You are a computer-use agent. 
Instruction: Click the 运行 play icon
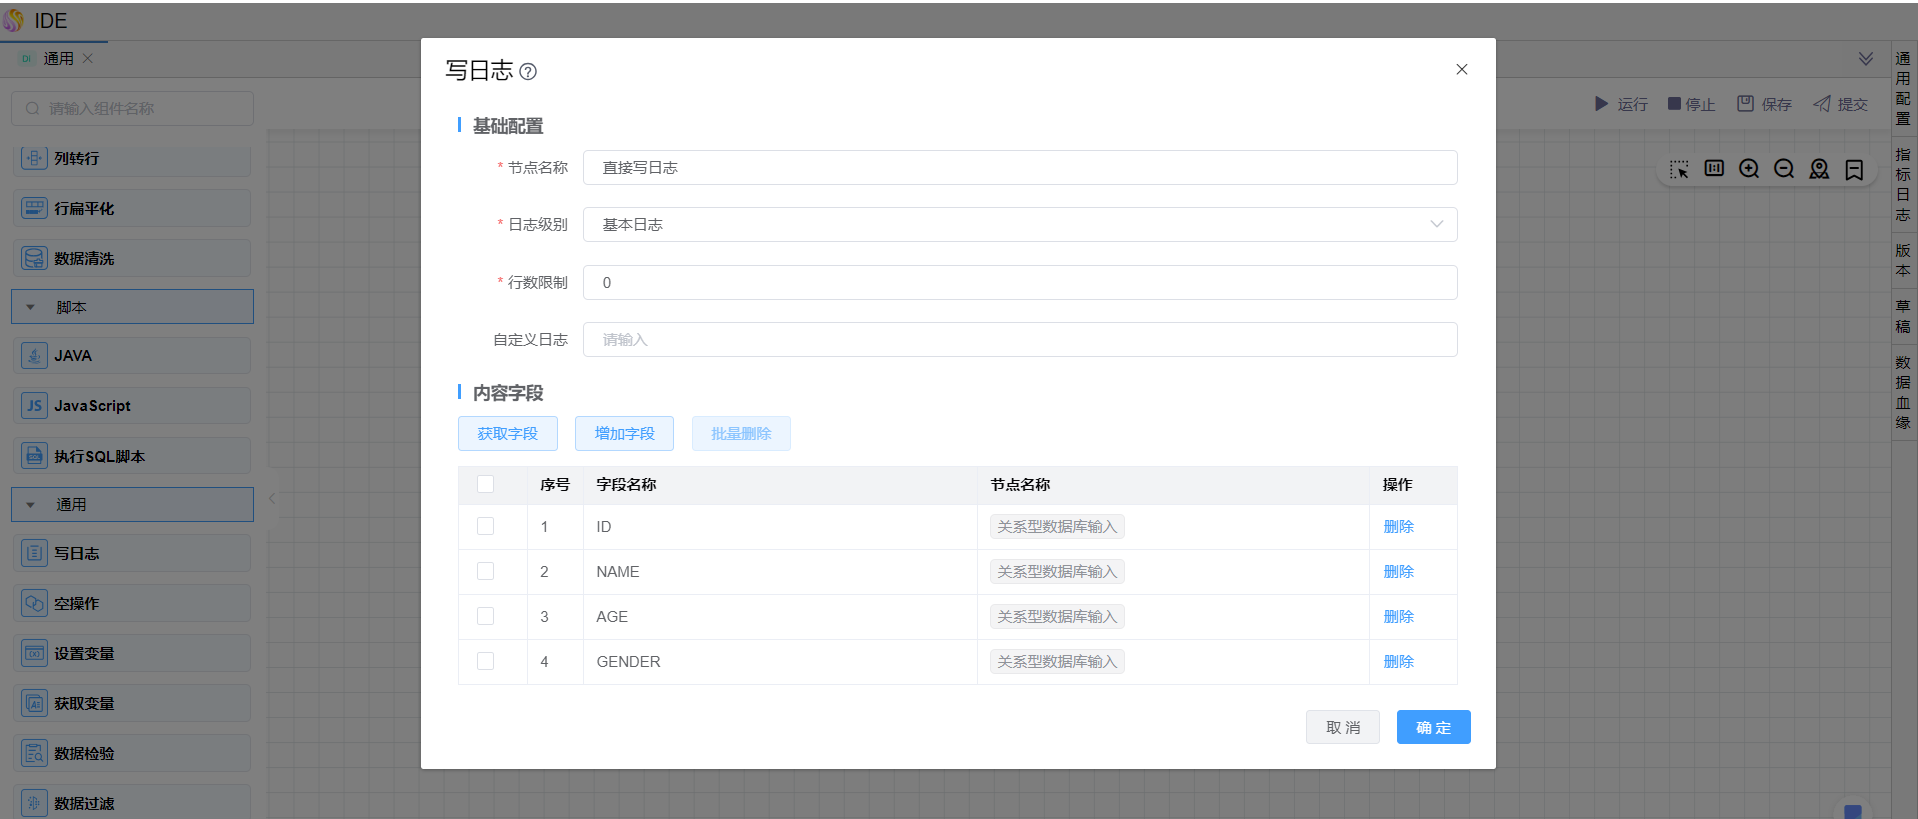click(x=1601, y=104)
